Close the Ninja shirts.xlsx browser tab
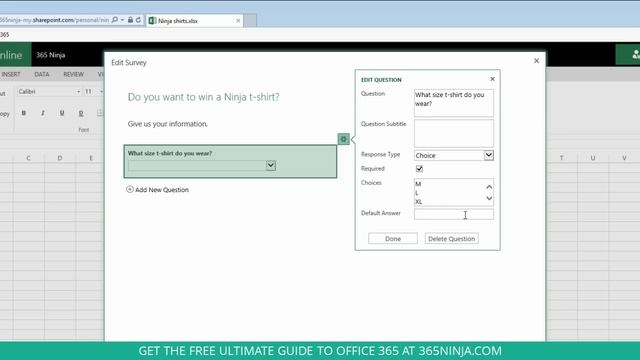 pyautogui.click(x=238, y=21)
